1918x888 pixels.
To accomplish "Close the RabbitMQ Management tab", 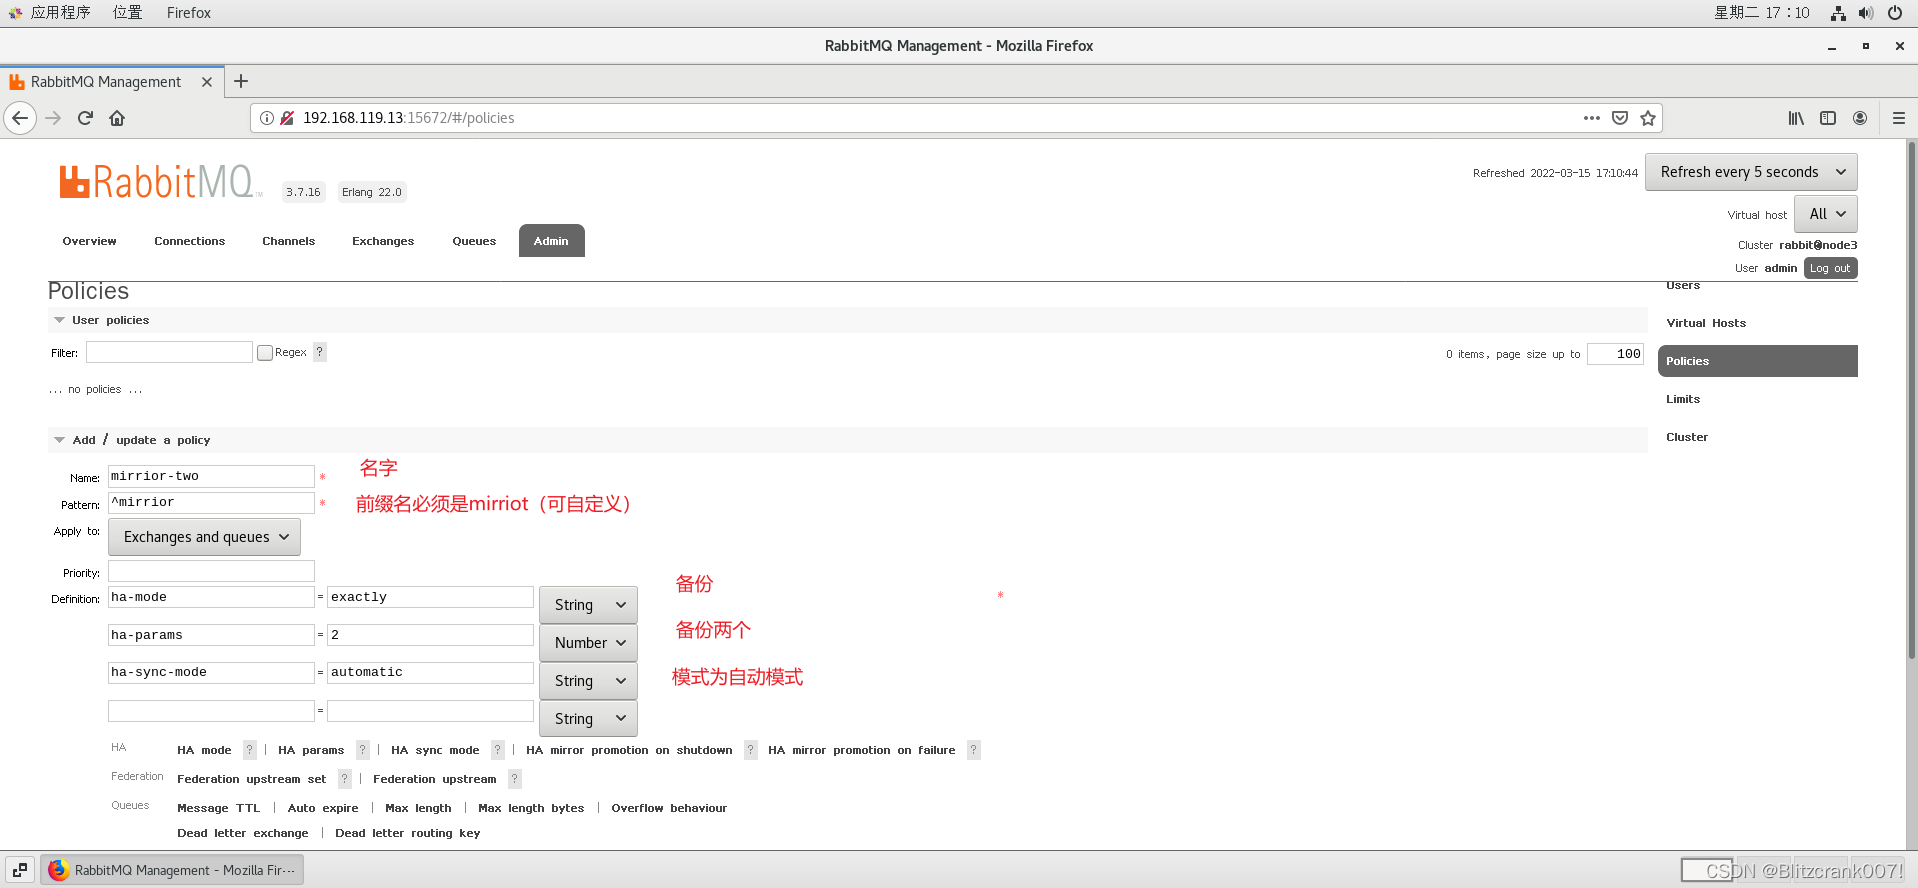I will coord(207,82).
